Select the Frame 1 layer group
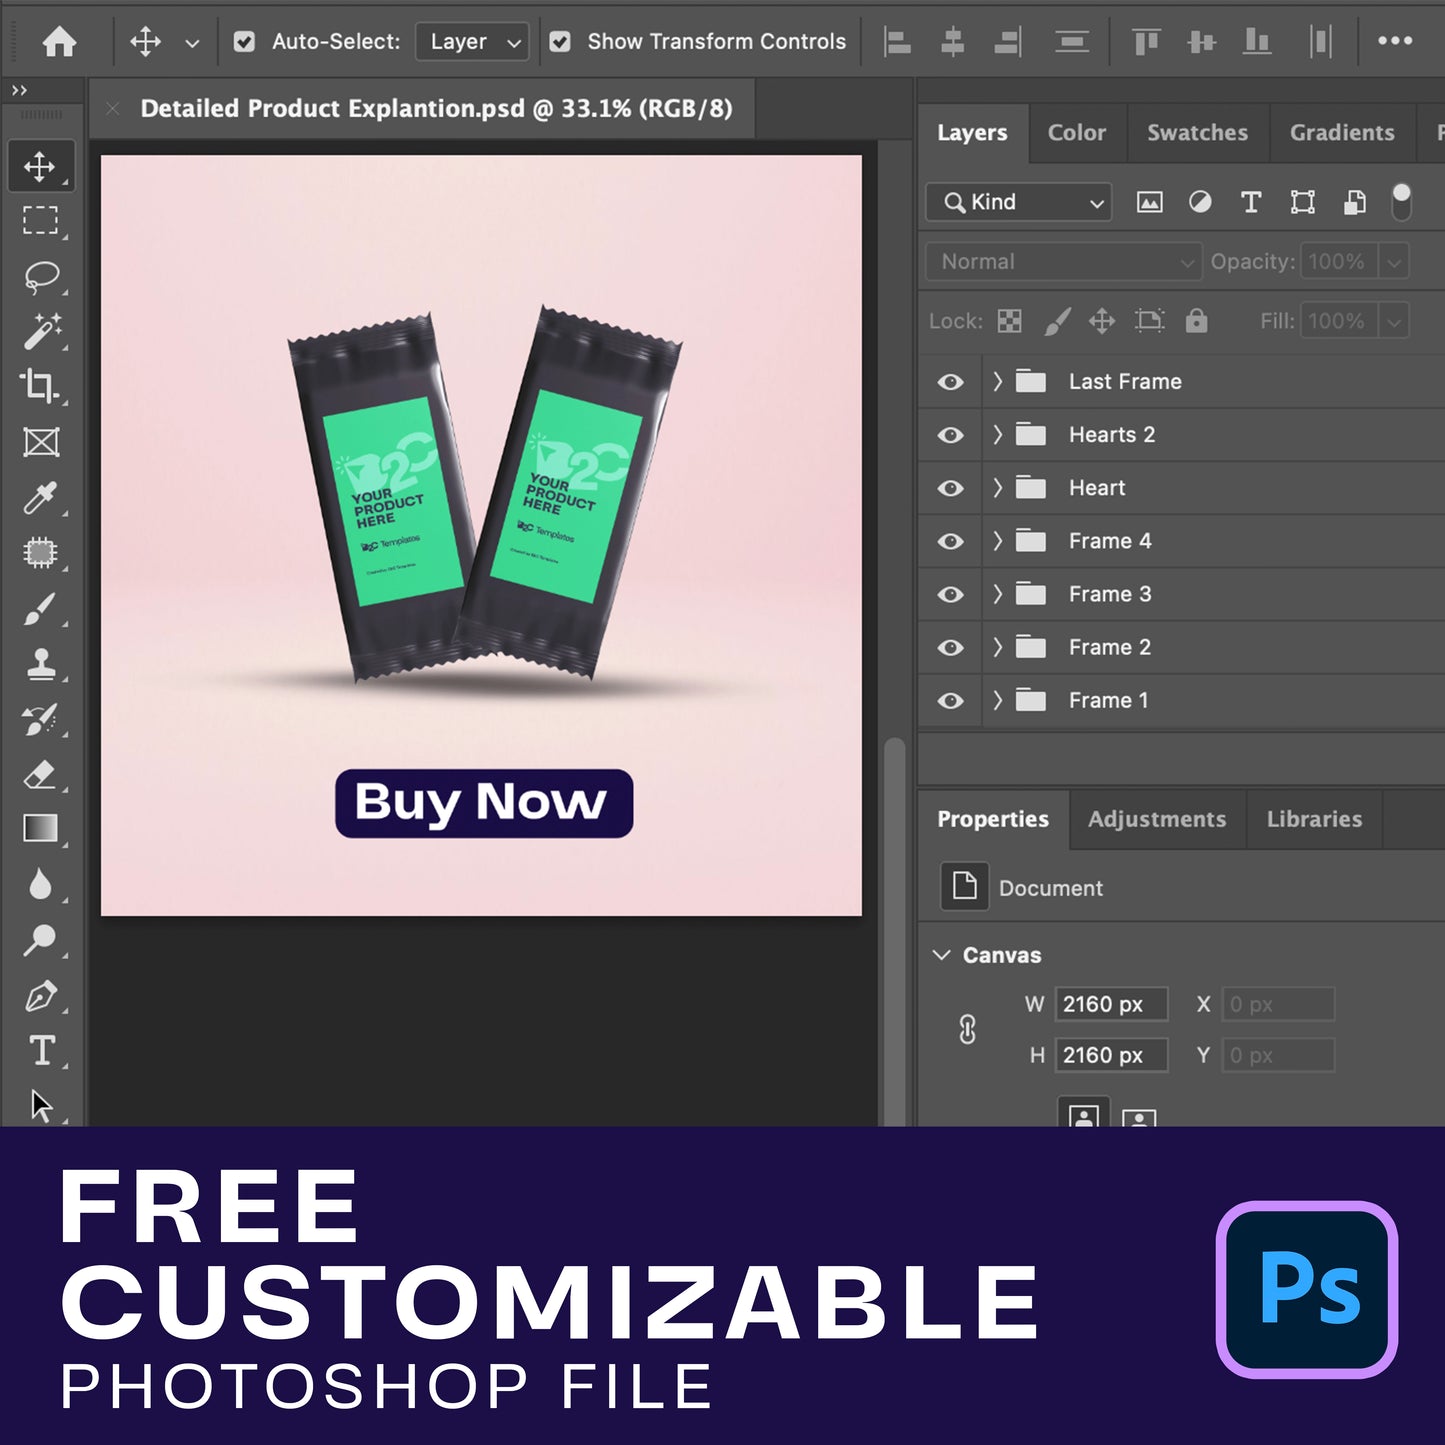This screenshot has height=1445, width=1445. [x=1108, y=701]
